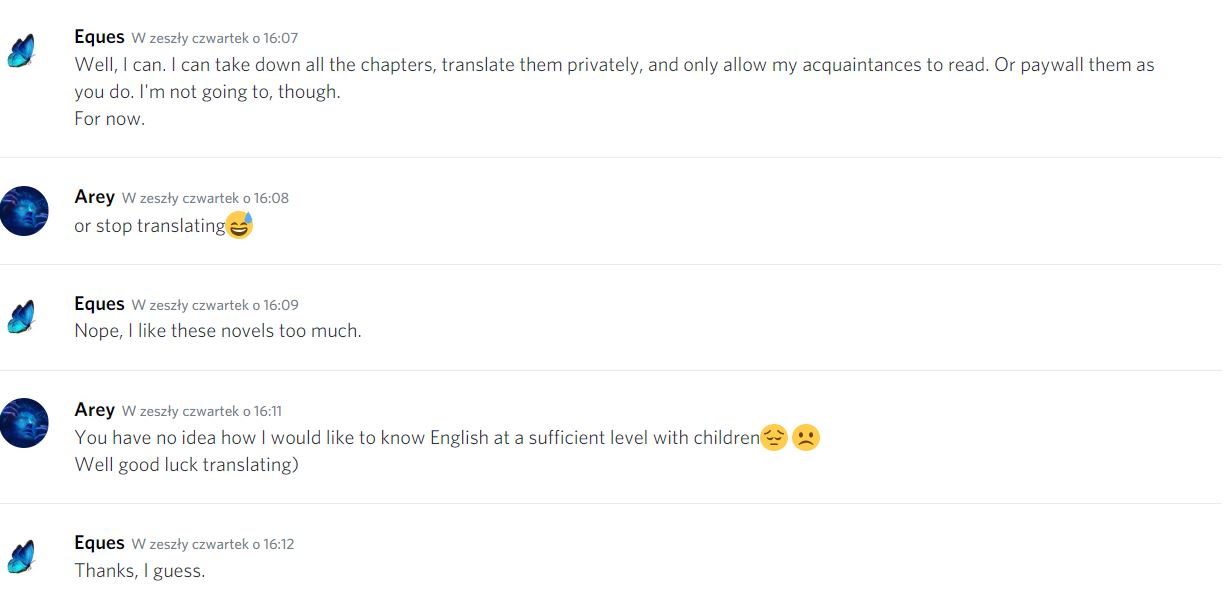Click the 16:08 timestamp next to Arey
Screen dimensions: 1232x589
point(205,198)
